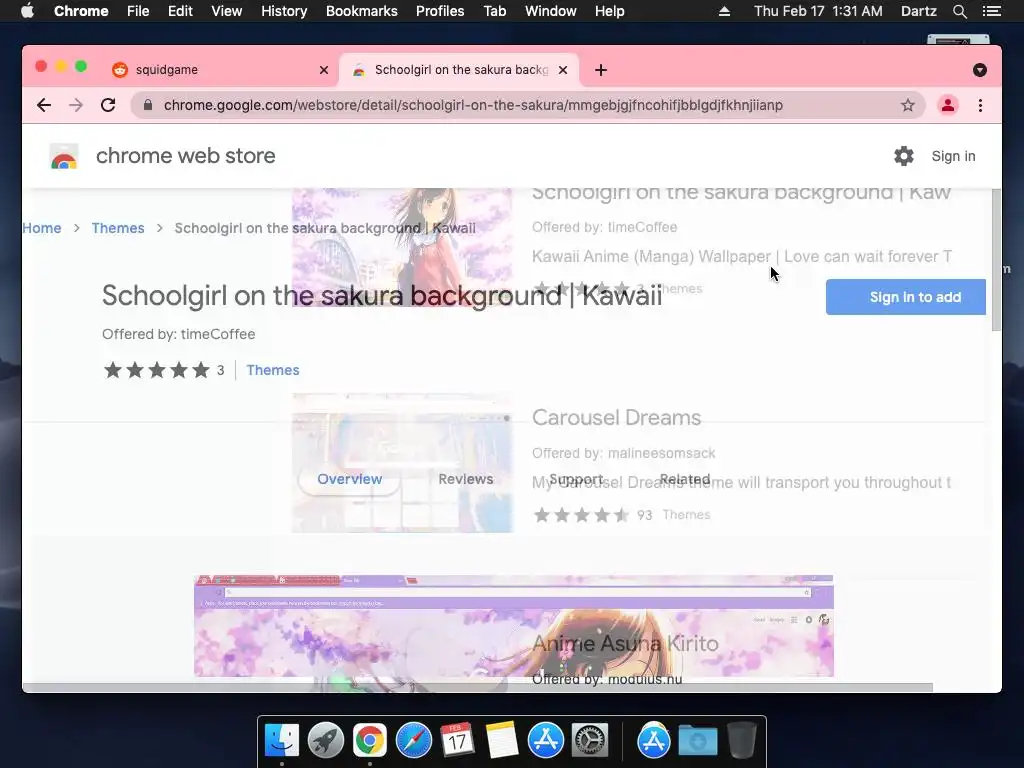Screen dimensions: 1024x768
Task: Click the date and time in menu bar
Action: (818, 11)
